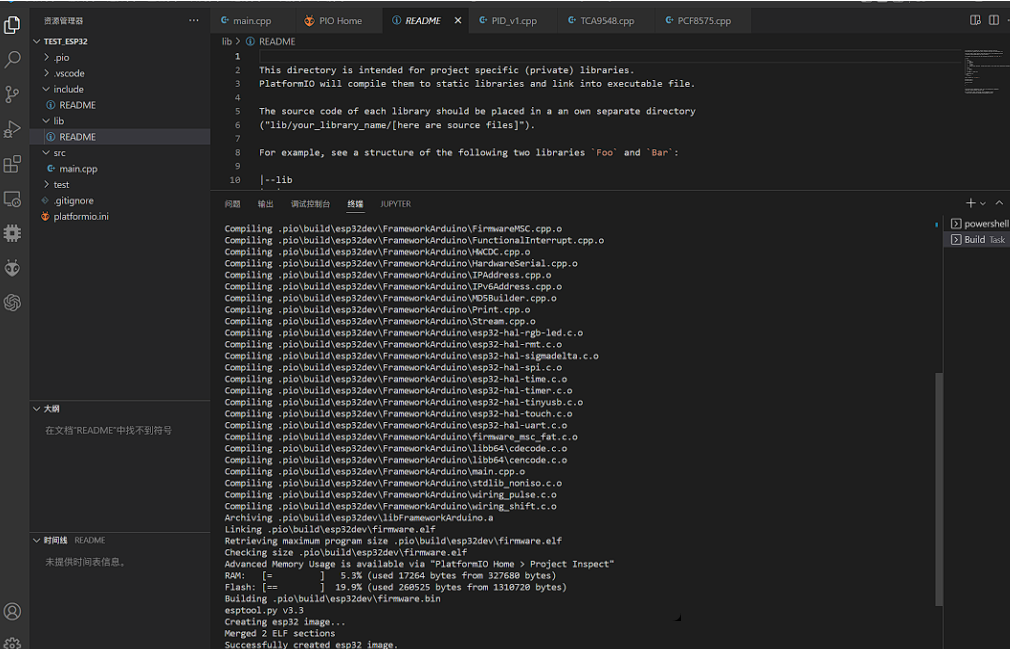Open the launch profile dropdown beside plus

pyautogui.click(x=983, y=204)
